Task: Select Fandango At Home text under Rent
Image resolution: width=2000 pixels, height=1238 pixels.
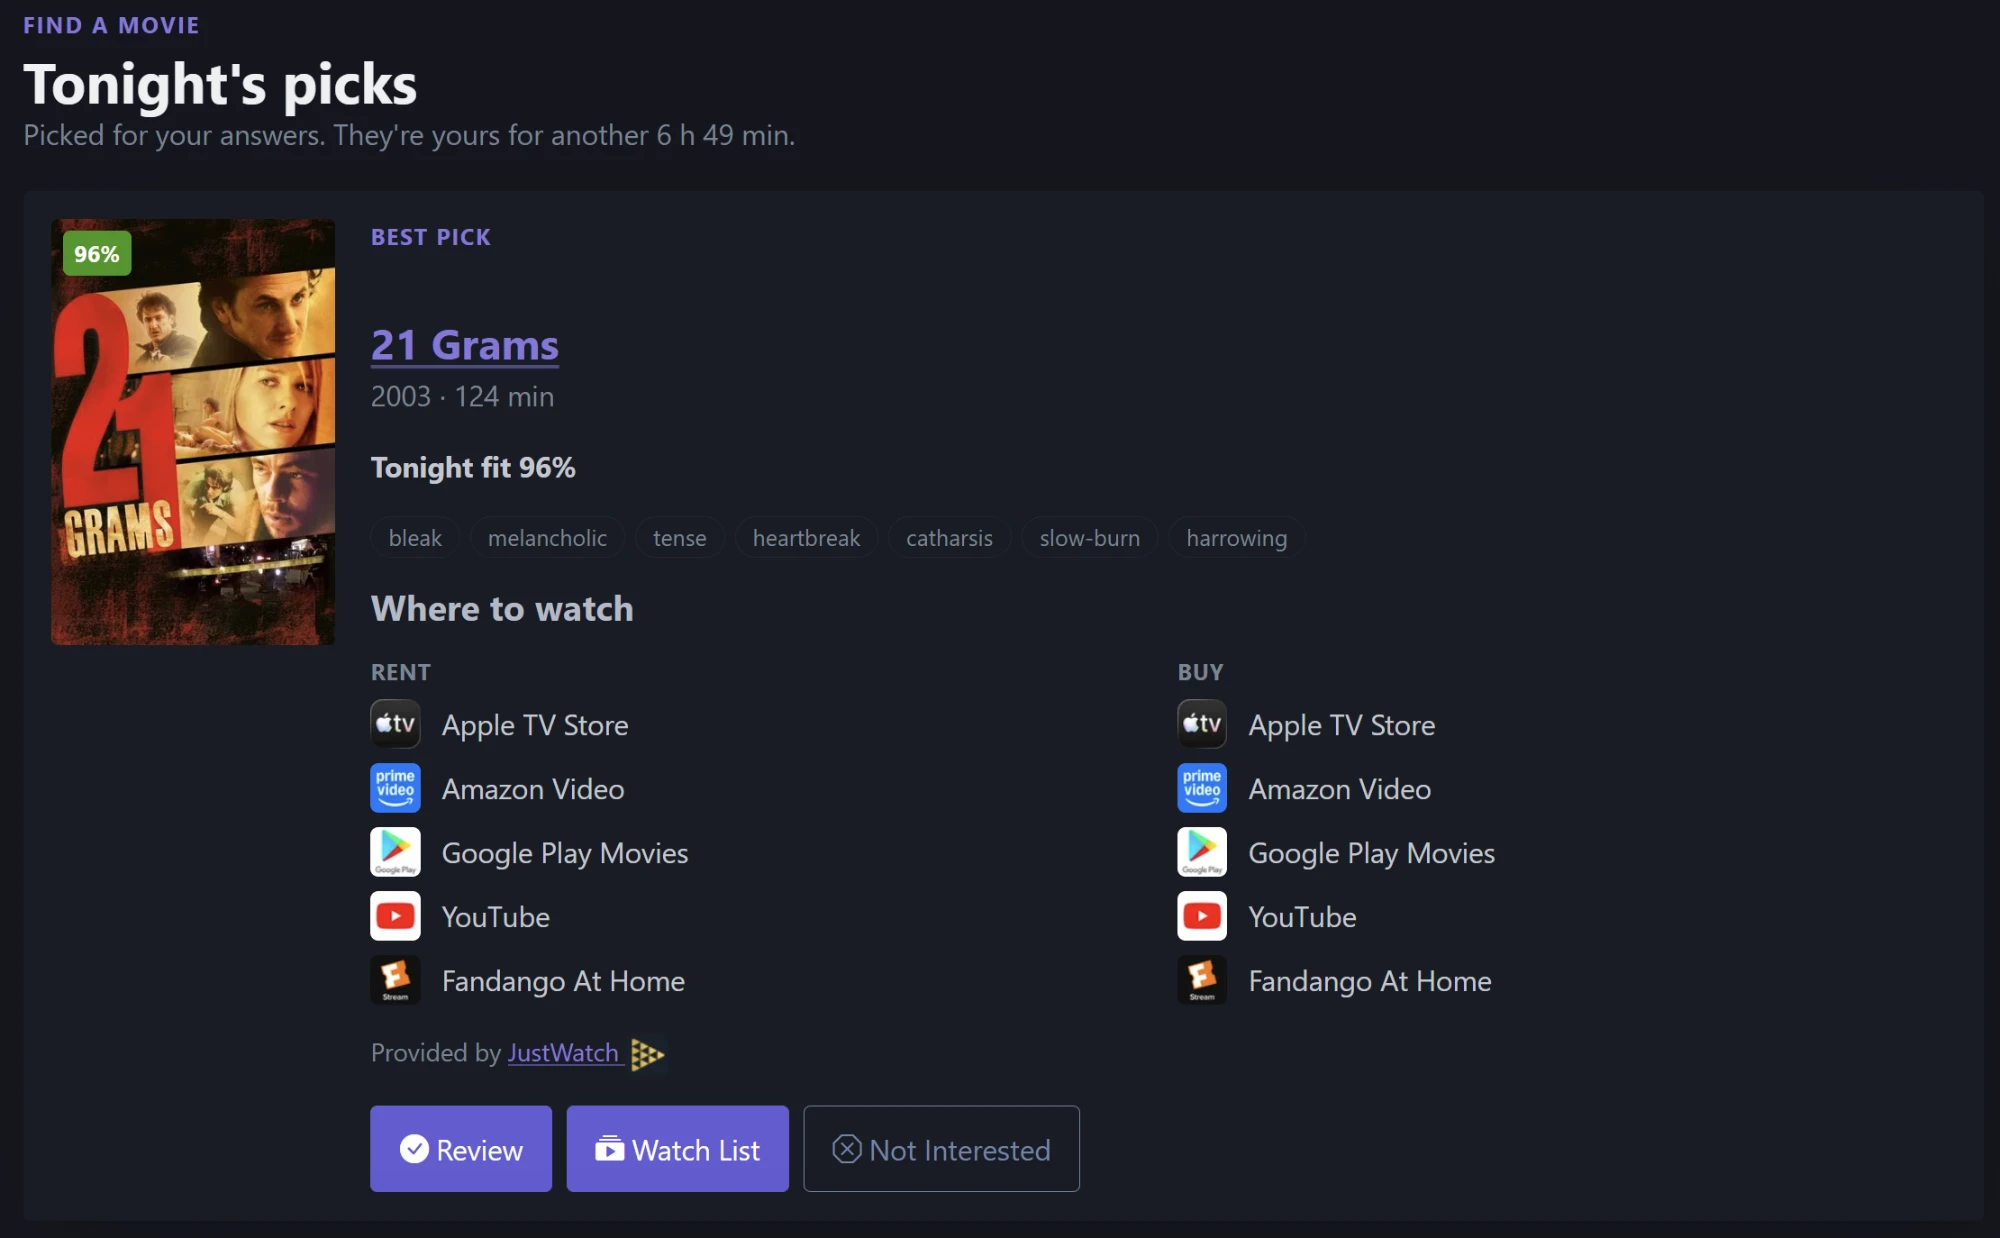Action: tap(563, 981)
